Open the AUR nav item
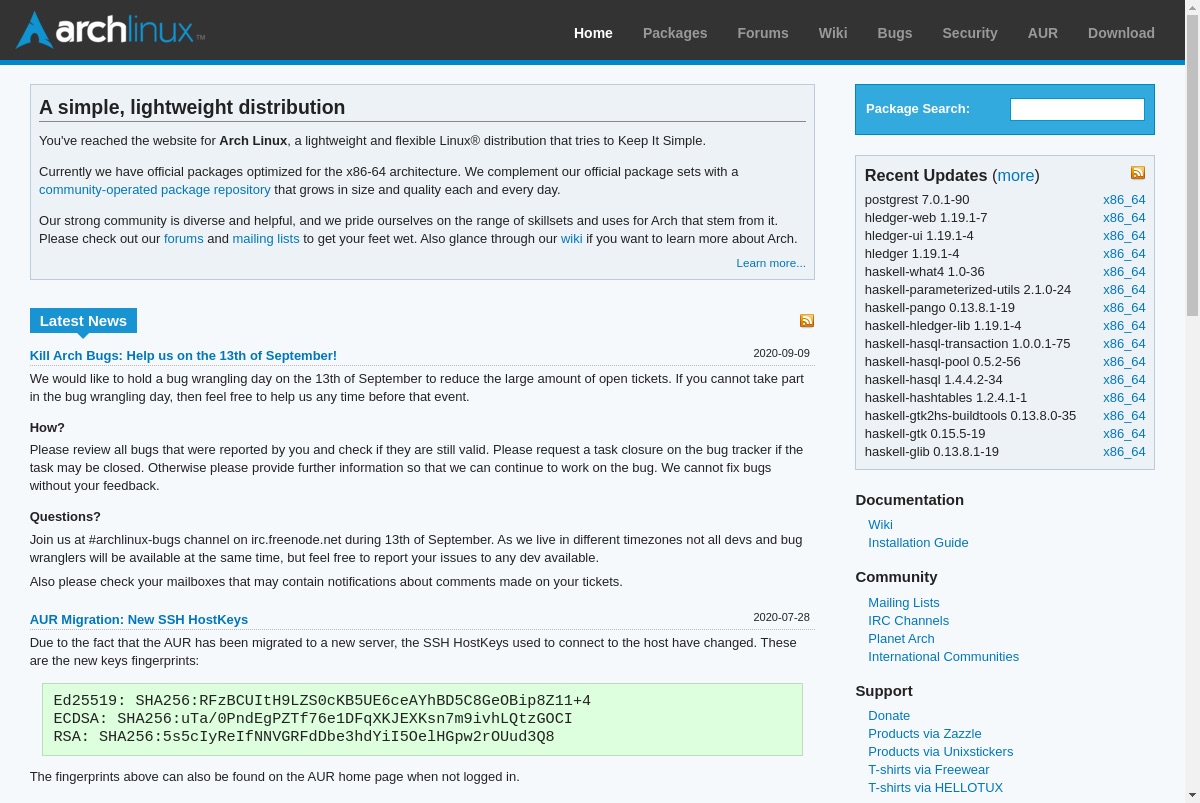Viewport: 1200px width, 803px height. (1043, 33)
